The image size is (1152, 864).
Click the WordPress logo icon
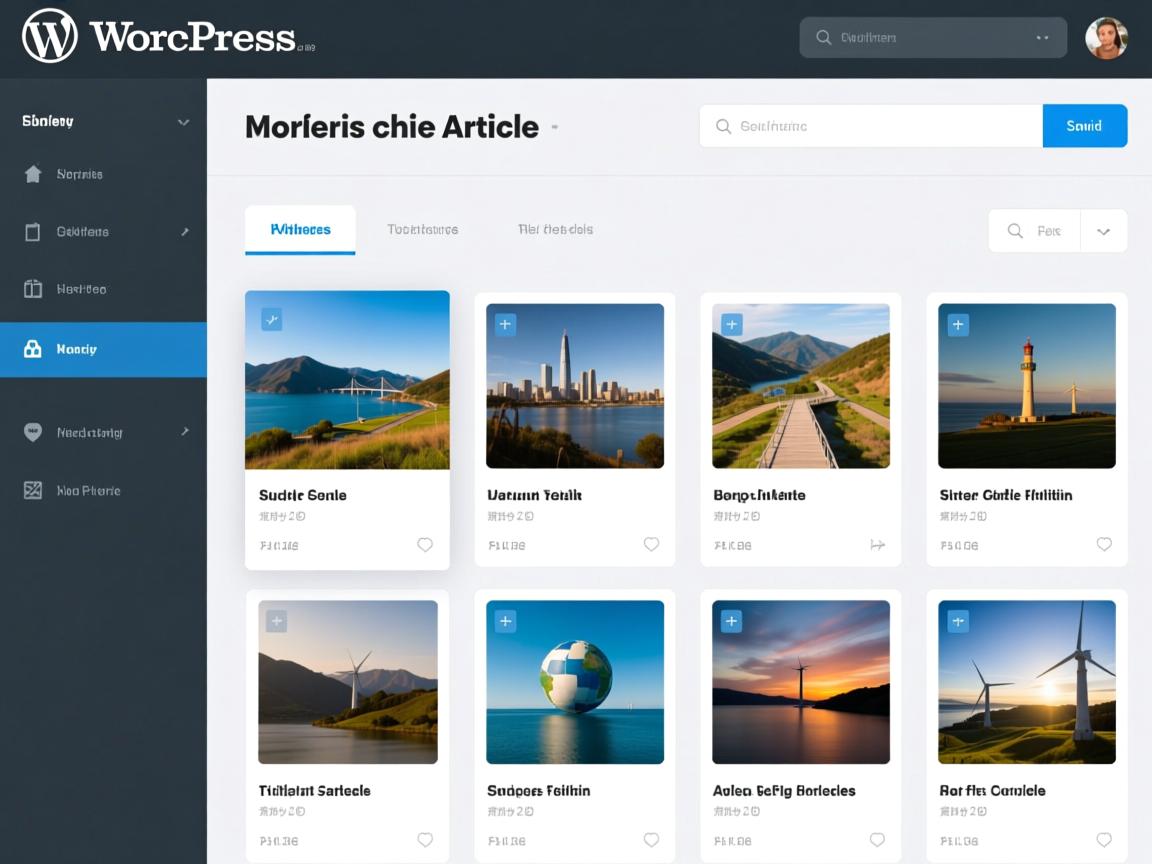49,37
